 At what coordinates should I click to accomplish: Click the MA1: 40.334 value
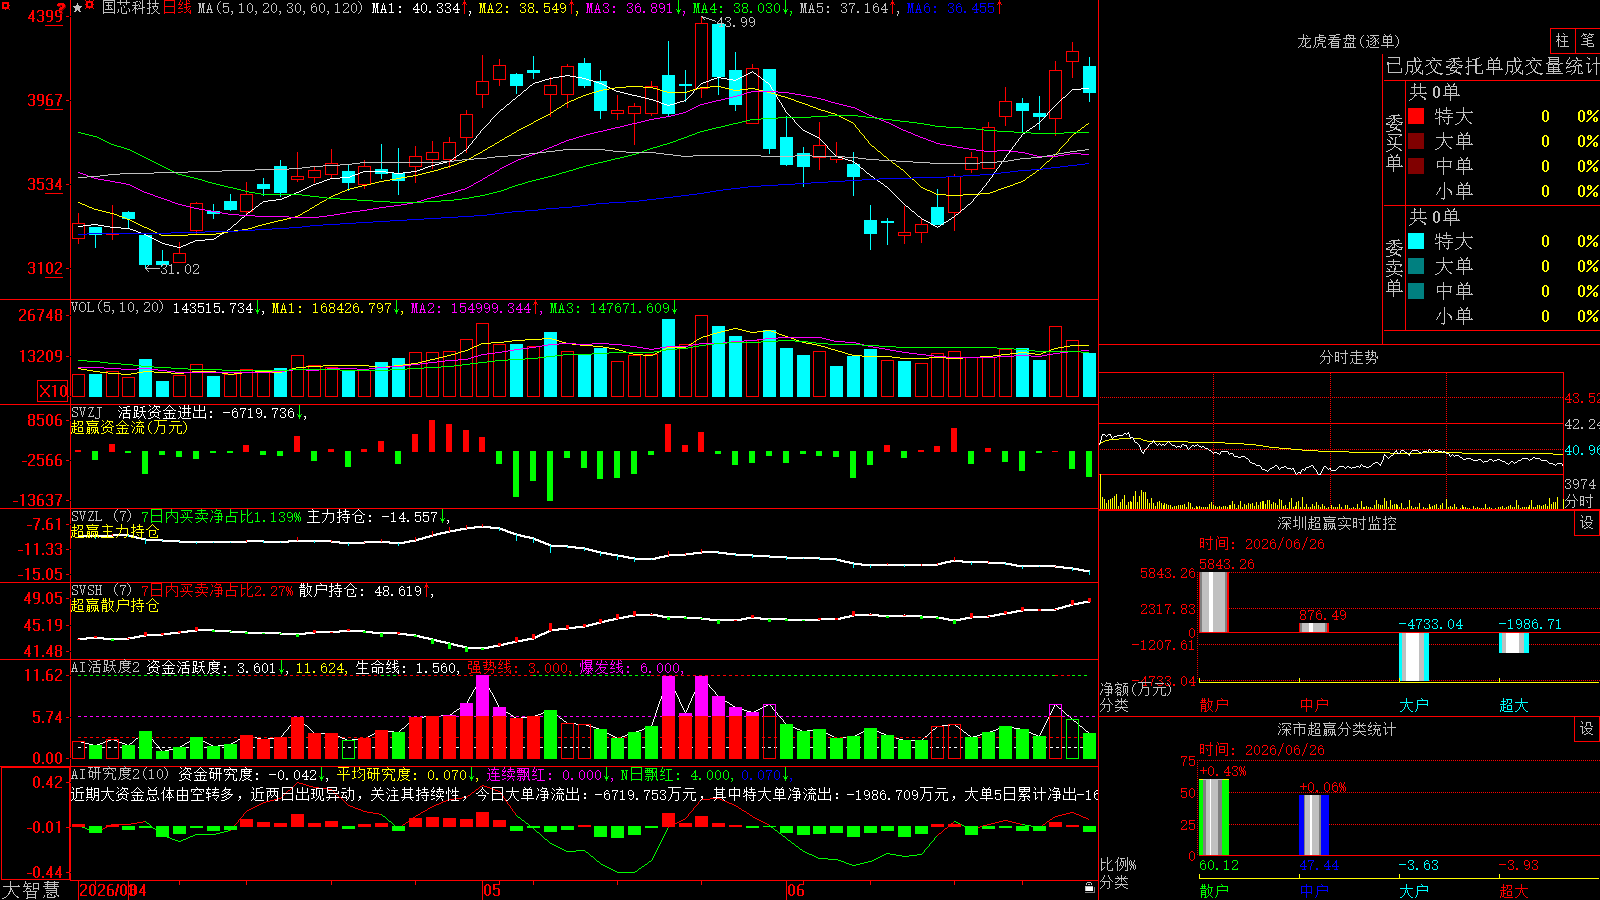pyautogui.click(x=419, y=8)
